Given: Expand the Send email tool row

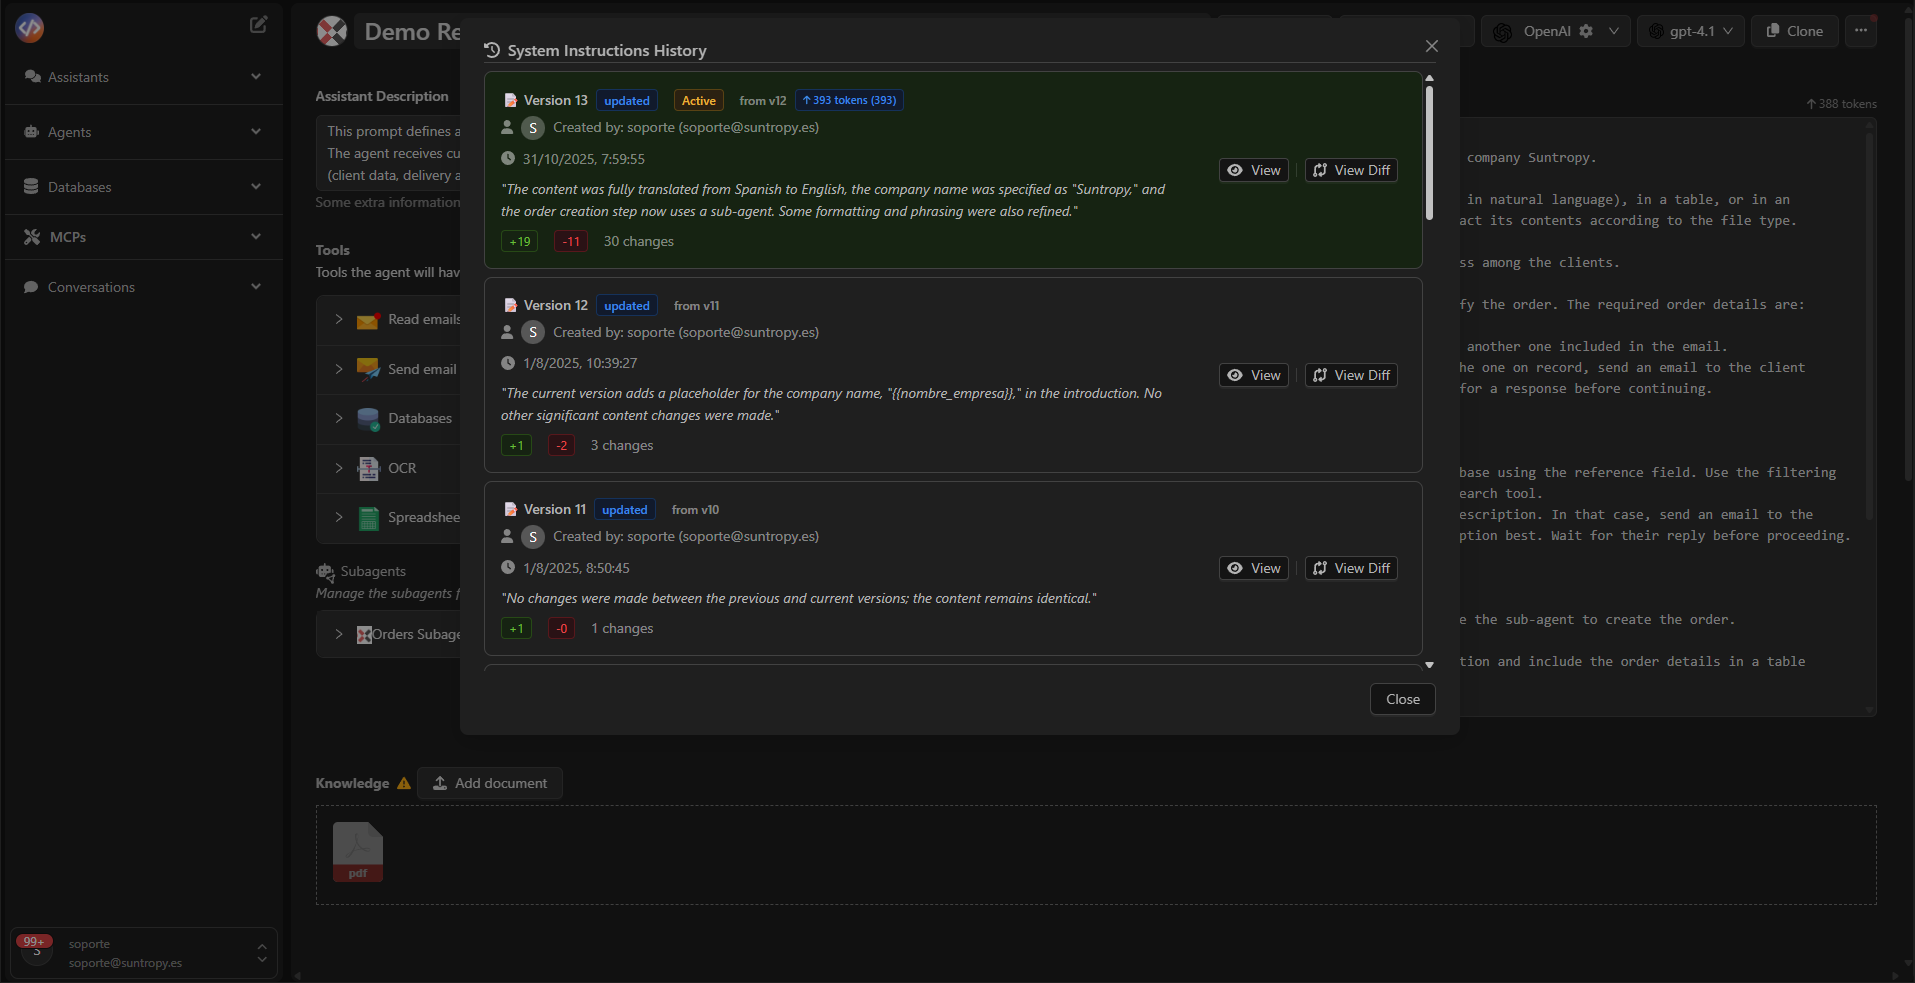Looking at the screenshot, I should pyautogui.click(x=339, y=369).
